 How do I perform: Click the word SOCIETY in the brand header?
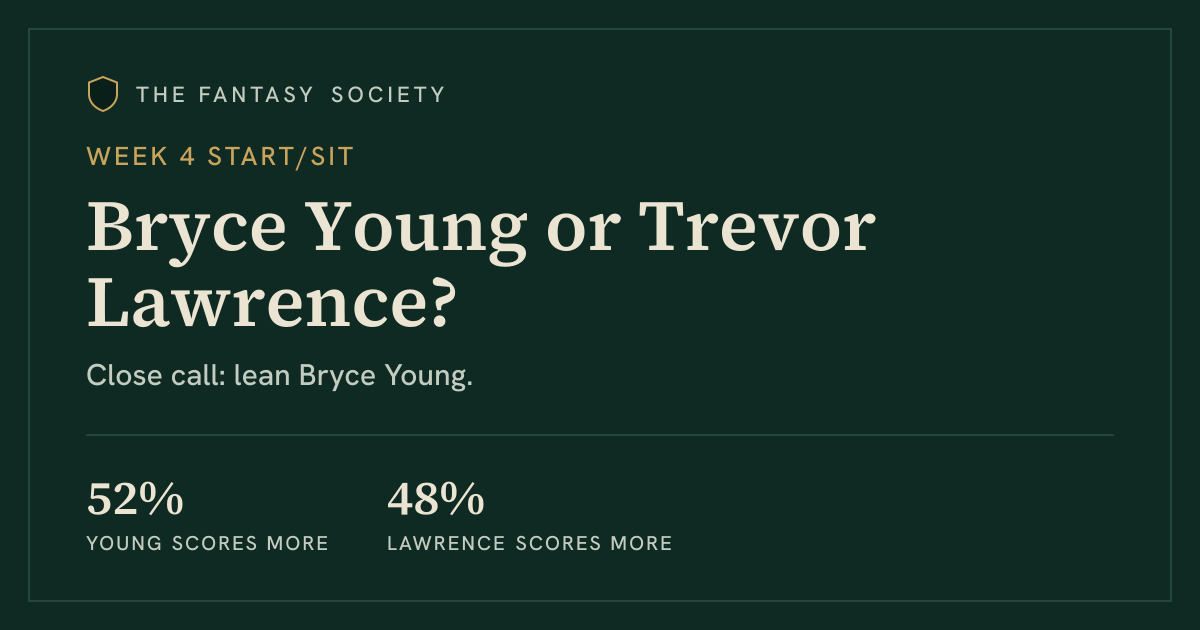[x=388, y=95]
